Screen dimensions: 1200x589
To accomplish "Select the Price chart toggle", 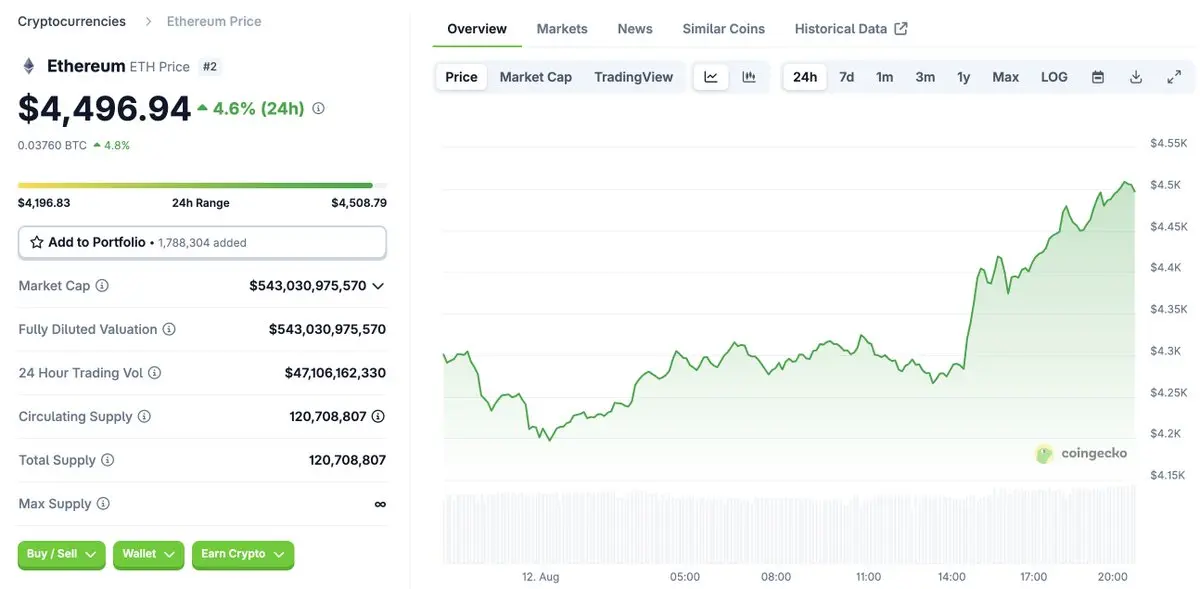I will (461, 77).
